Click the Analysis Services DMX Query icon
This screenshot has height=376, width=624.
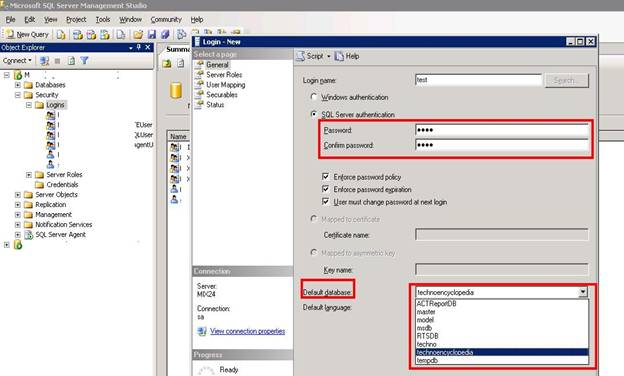pos(91,35)
